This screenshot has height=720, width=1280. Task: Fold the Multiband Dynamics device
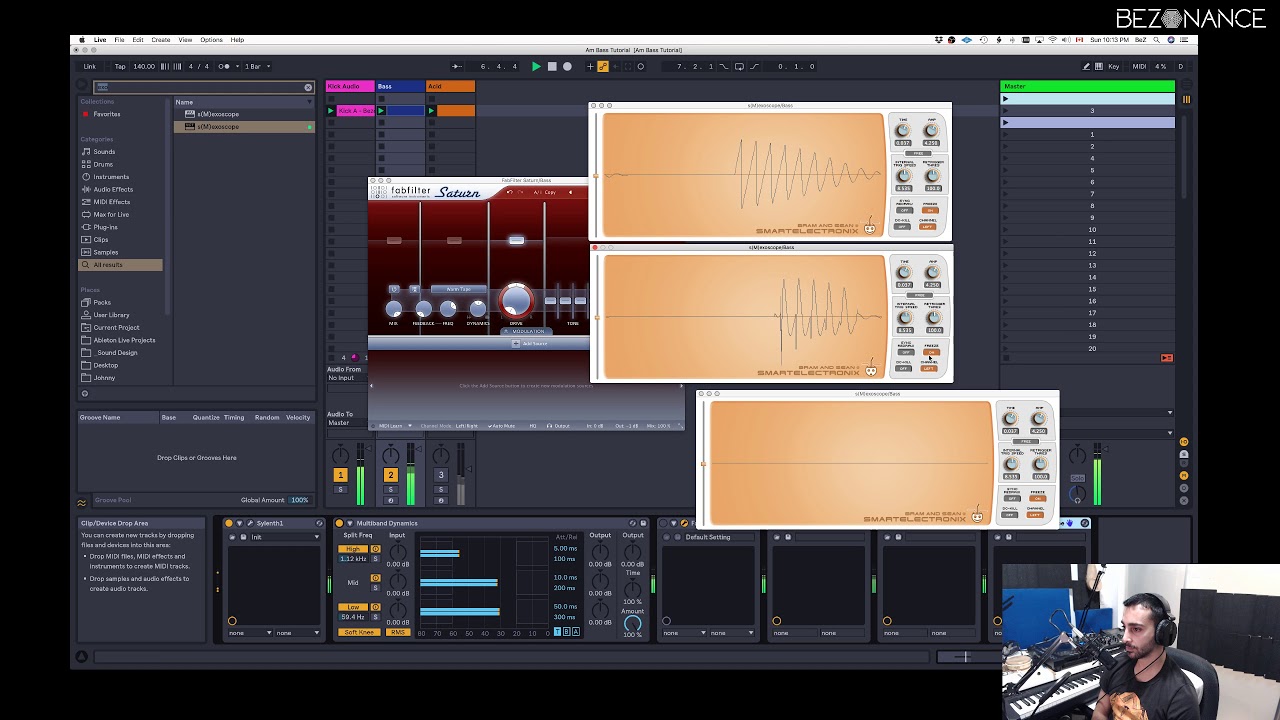[x=349, y=523]
